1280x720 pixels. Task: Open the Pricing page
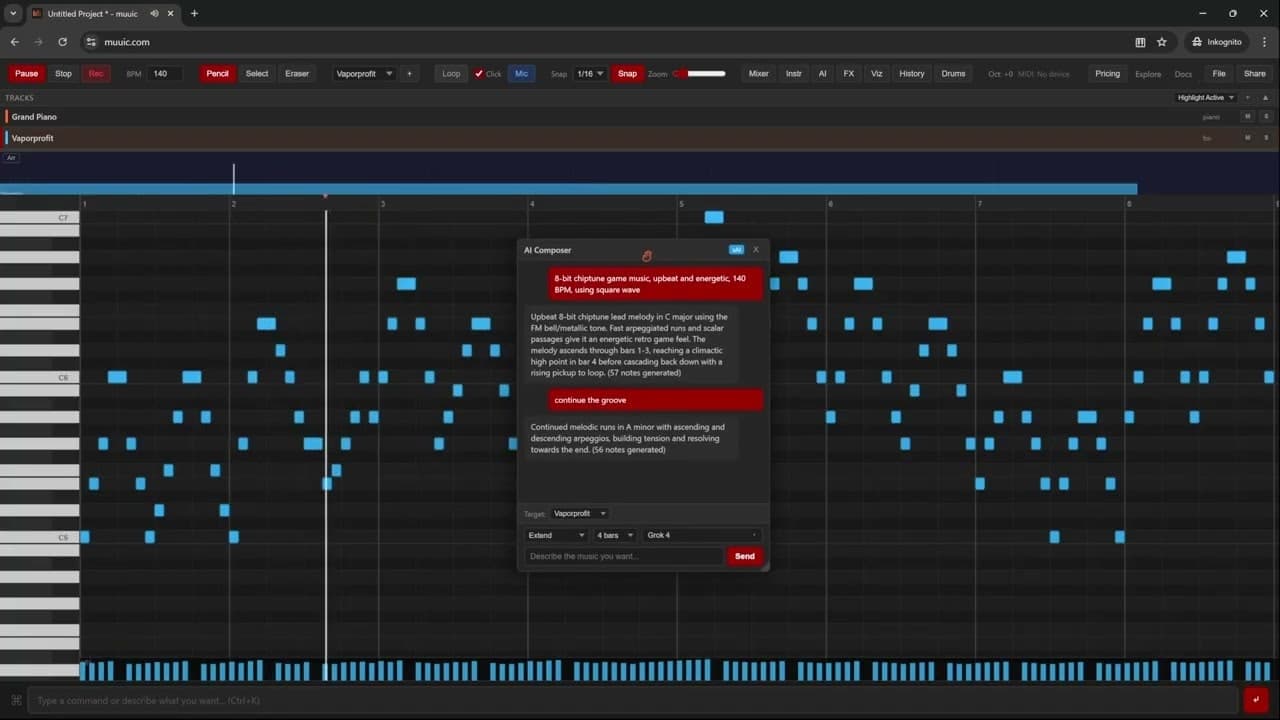coord(1108,73)
